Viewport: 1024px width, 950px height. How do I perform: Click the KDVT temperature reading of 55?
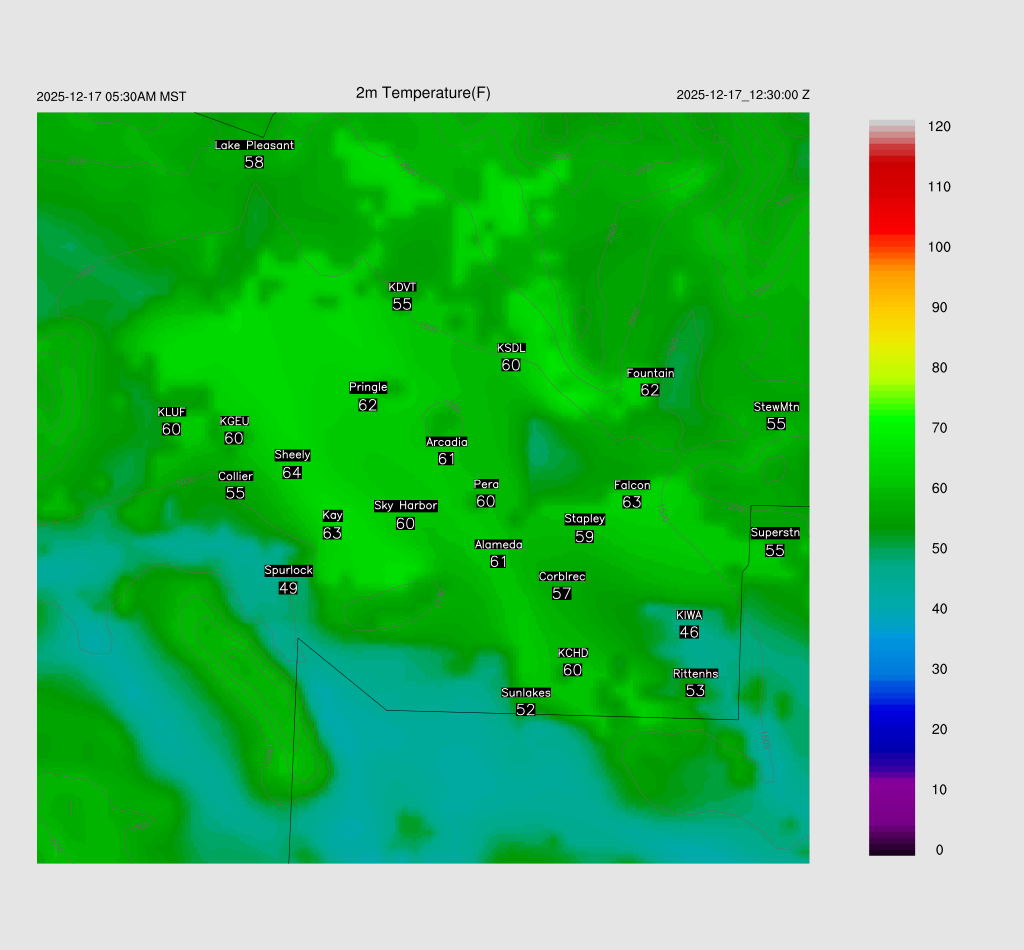coord(402,304)
